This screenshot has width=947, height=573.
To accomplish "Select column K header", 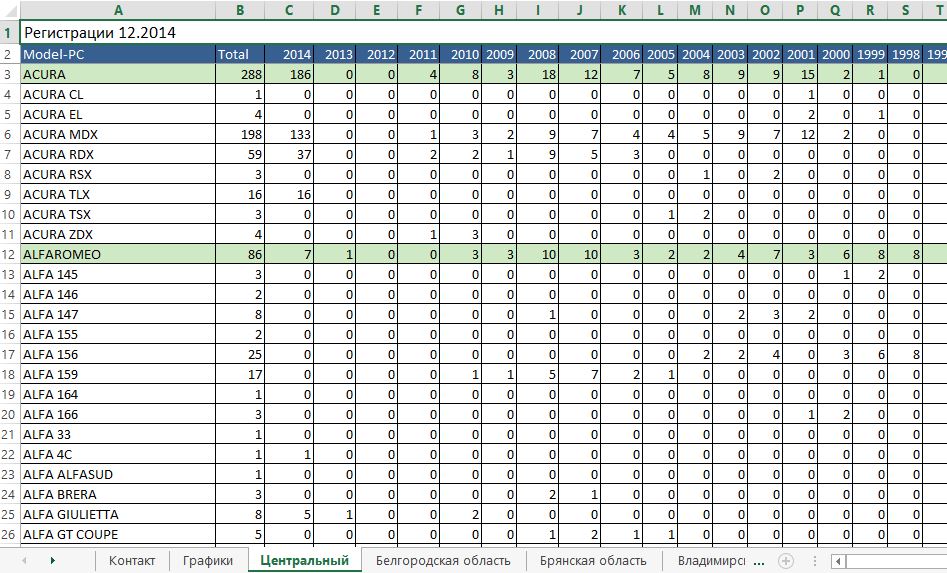I will [x=621, y=10].
